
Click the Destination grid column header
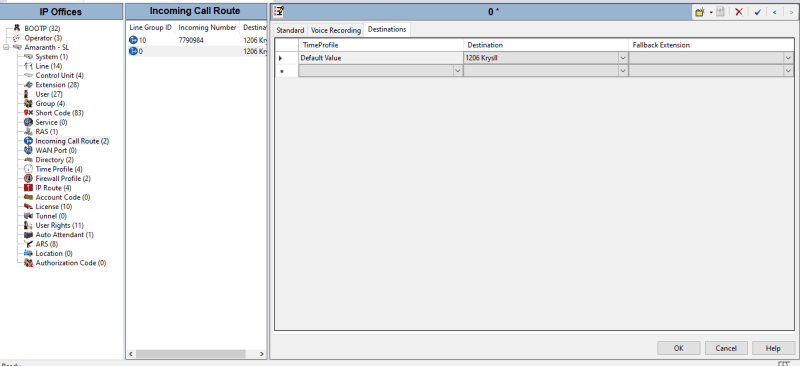click(546, 45)
